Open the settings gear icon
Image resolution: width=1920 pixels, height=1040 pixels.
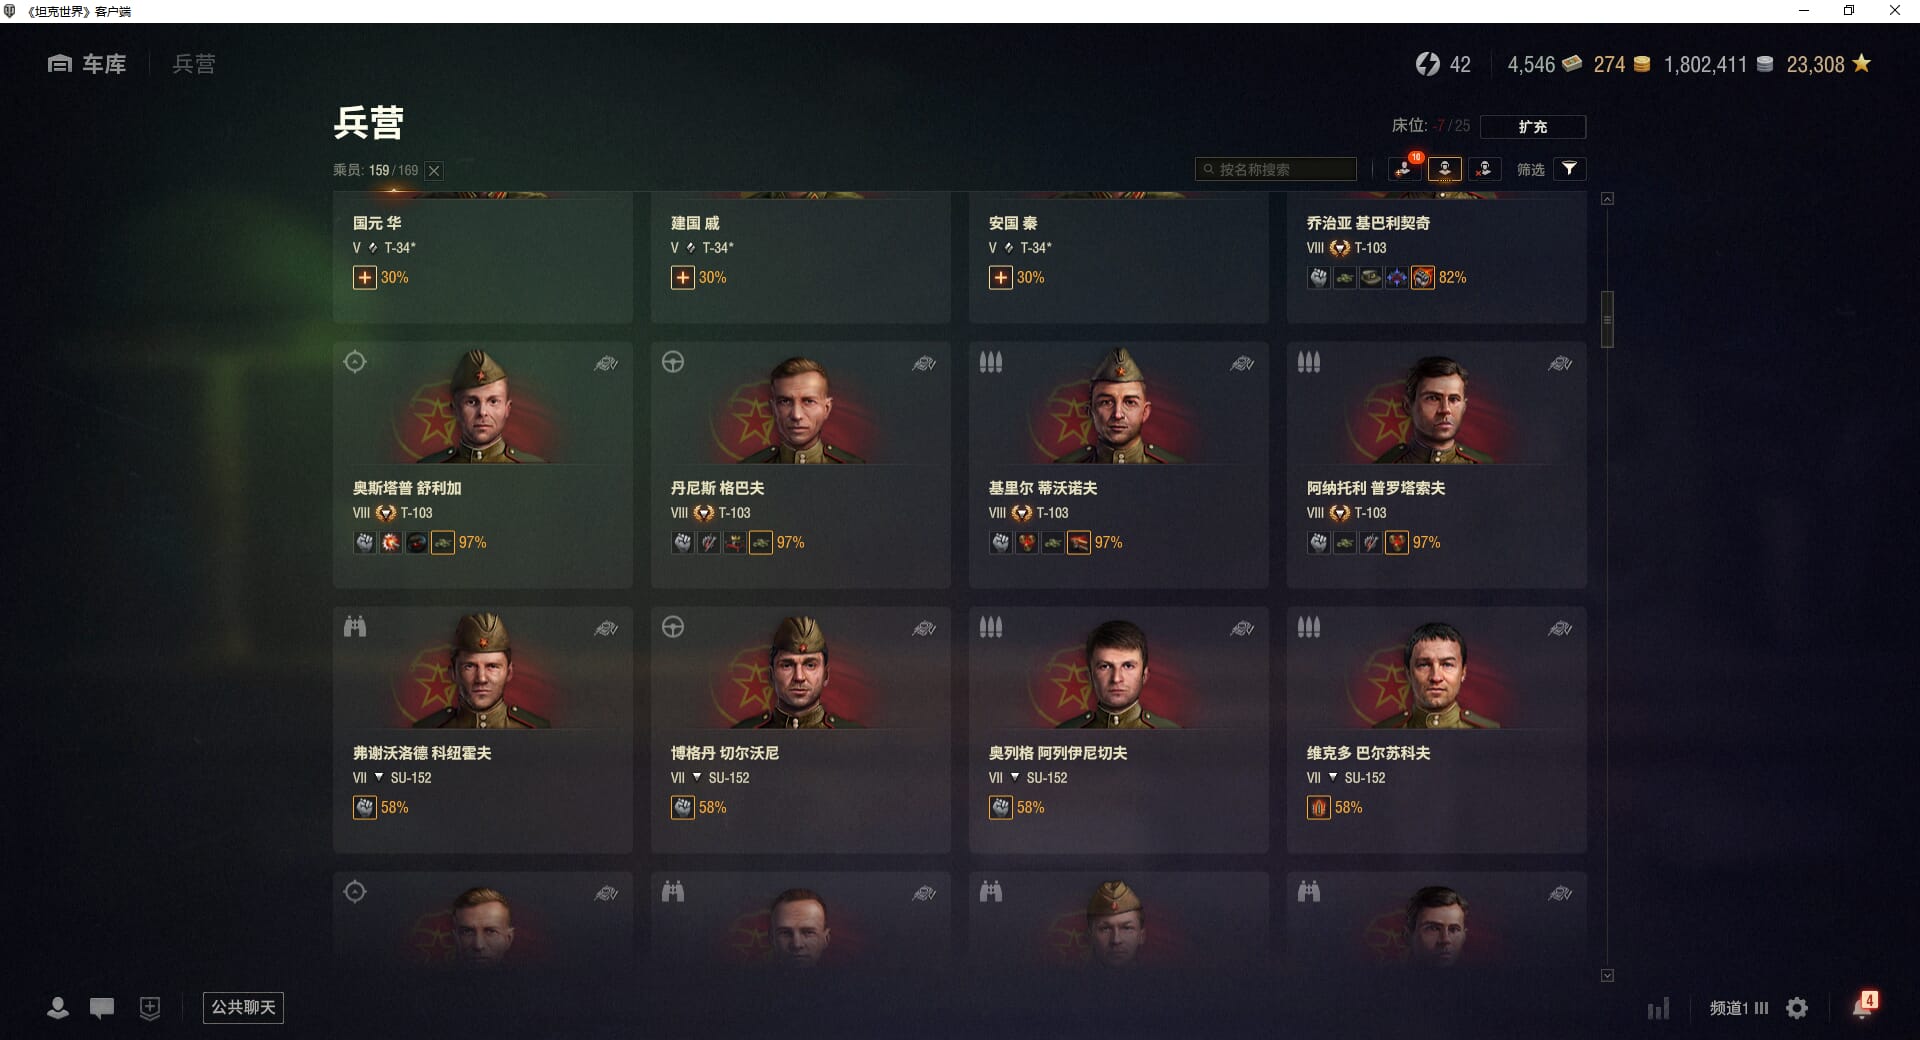1797,1008
